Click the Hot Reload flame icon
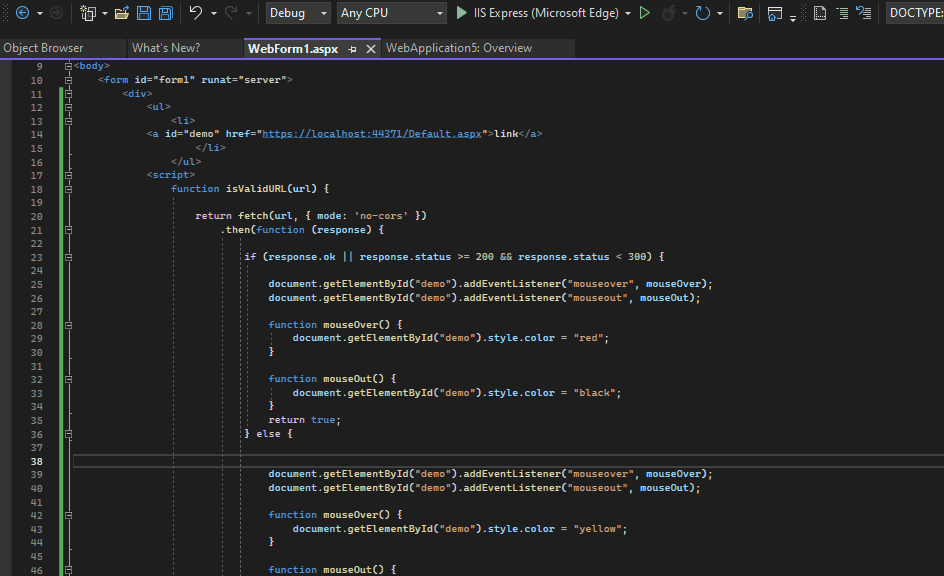This screenshot has width=944, height=576. pos(668,13)
